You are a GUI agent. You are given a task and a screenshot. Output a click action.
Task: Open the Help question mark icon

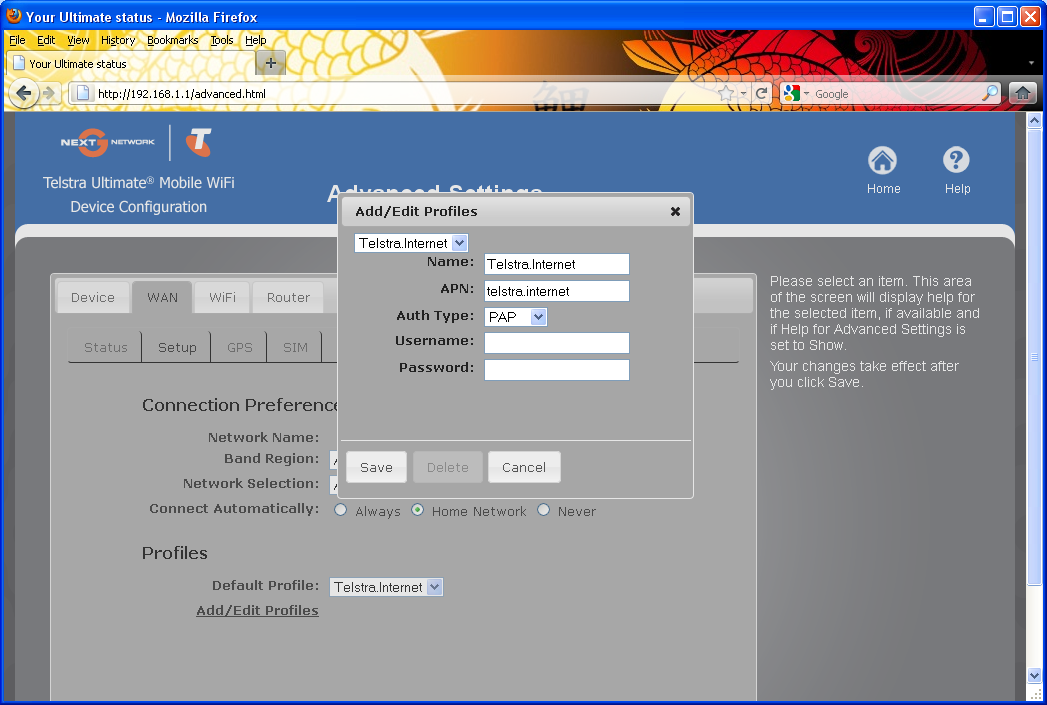coord(956,160)
